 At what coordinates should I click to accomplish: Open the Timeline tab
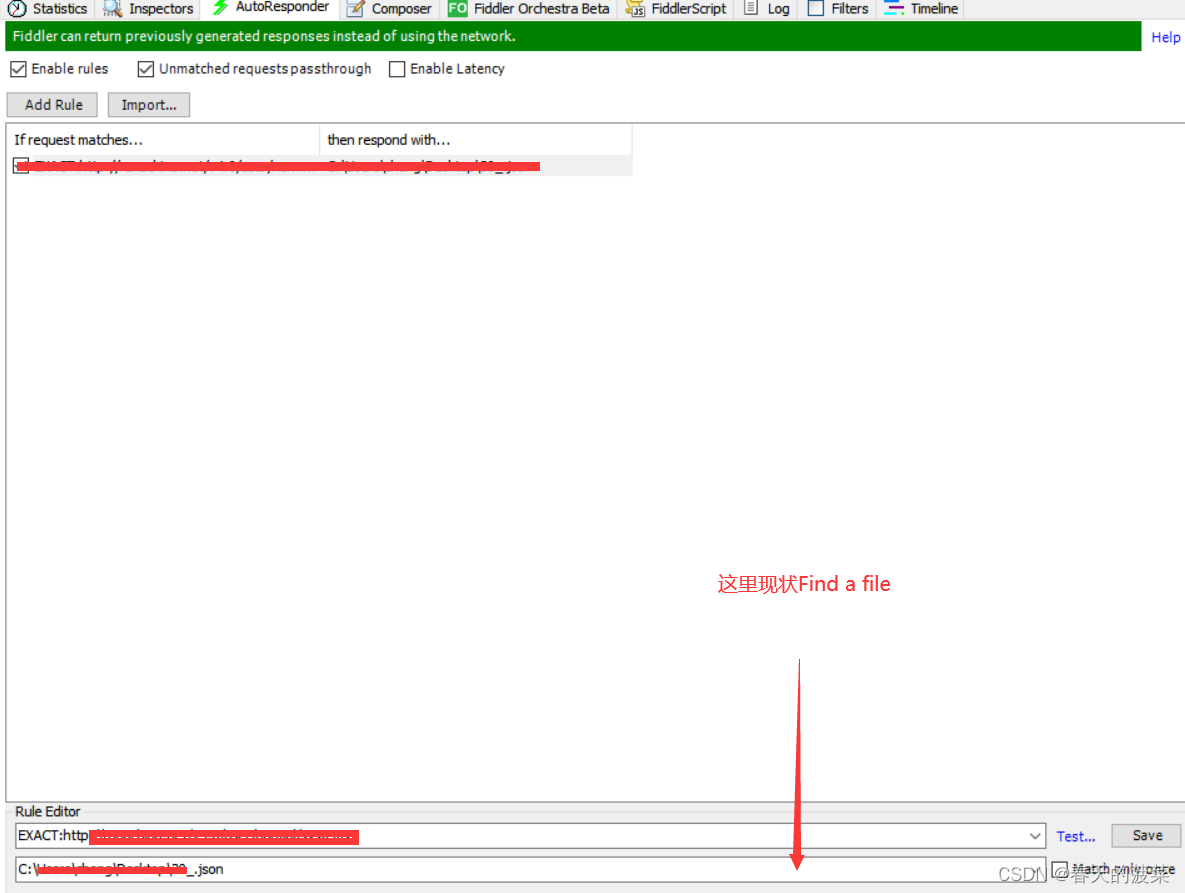[x=922, y=9]
